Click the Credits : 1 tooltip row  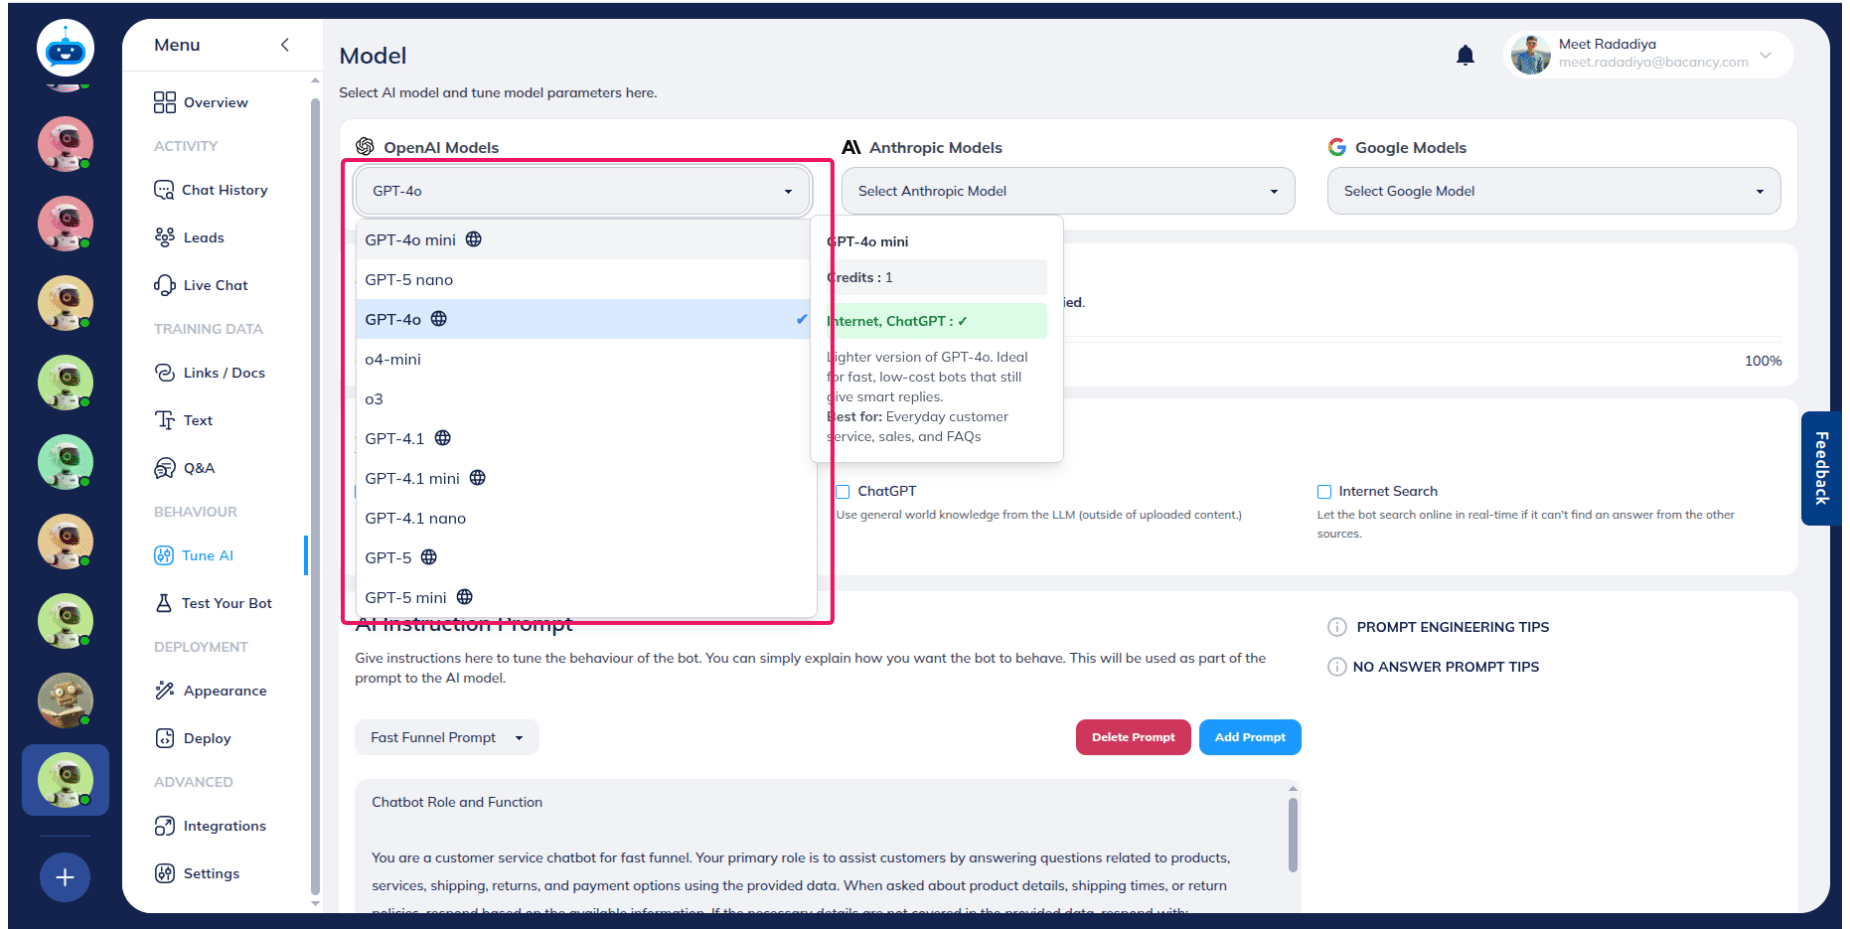point(935,278)
